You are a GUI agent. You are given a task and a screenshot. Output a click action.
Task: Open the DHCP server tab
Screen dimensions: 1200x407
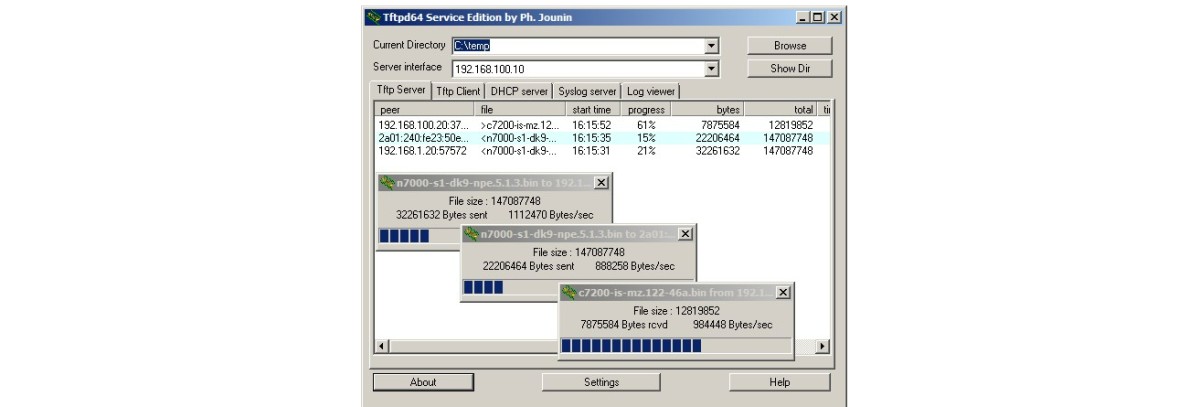519,91
